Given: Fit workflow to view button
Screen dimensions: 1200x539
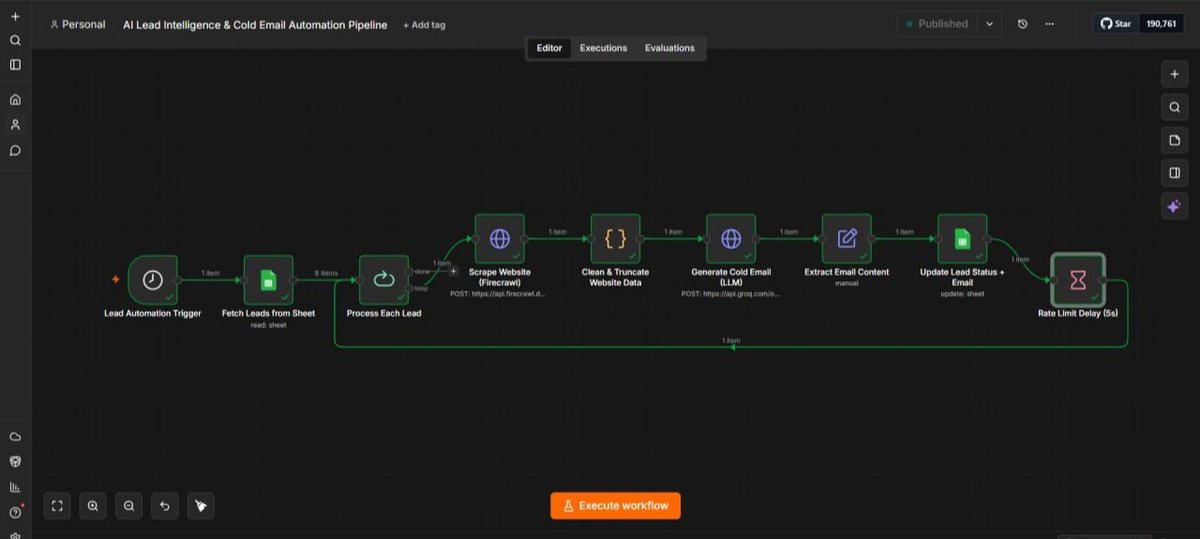Looking at the screenshot, I should pyautogui.click(x=57, y=506).
